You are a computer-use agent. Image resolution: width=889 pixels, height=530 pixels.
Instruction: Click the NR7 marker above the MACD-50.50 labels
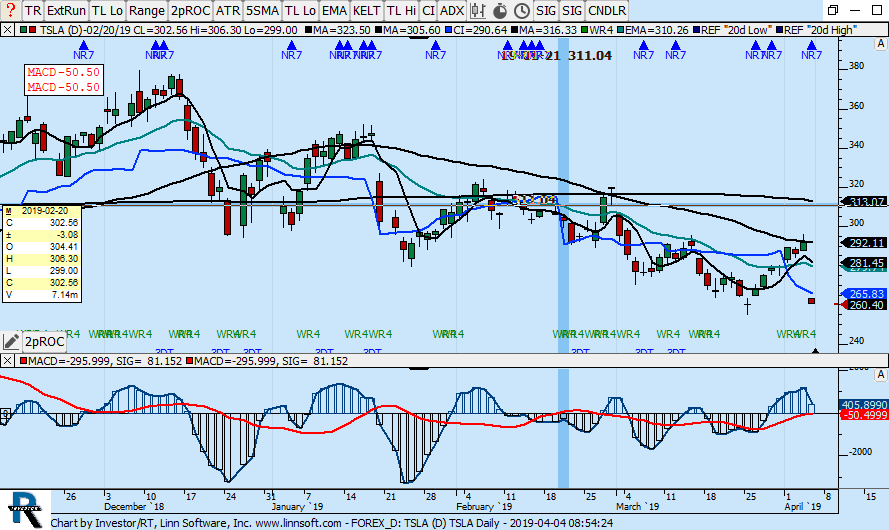tap(83, 50)
